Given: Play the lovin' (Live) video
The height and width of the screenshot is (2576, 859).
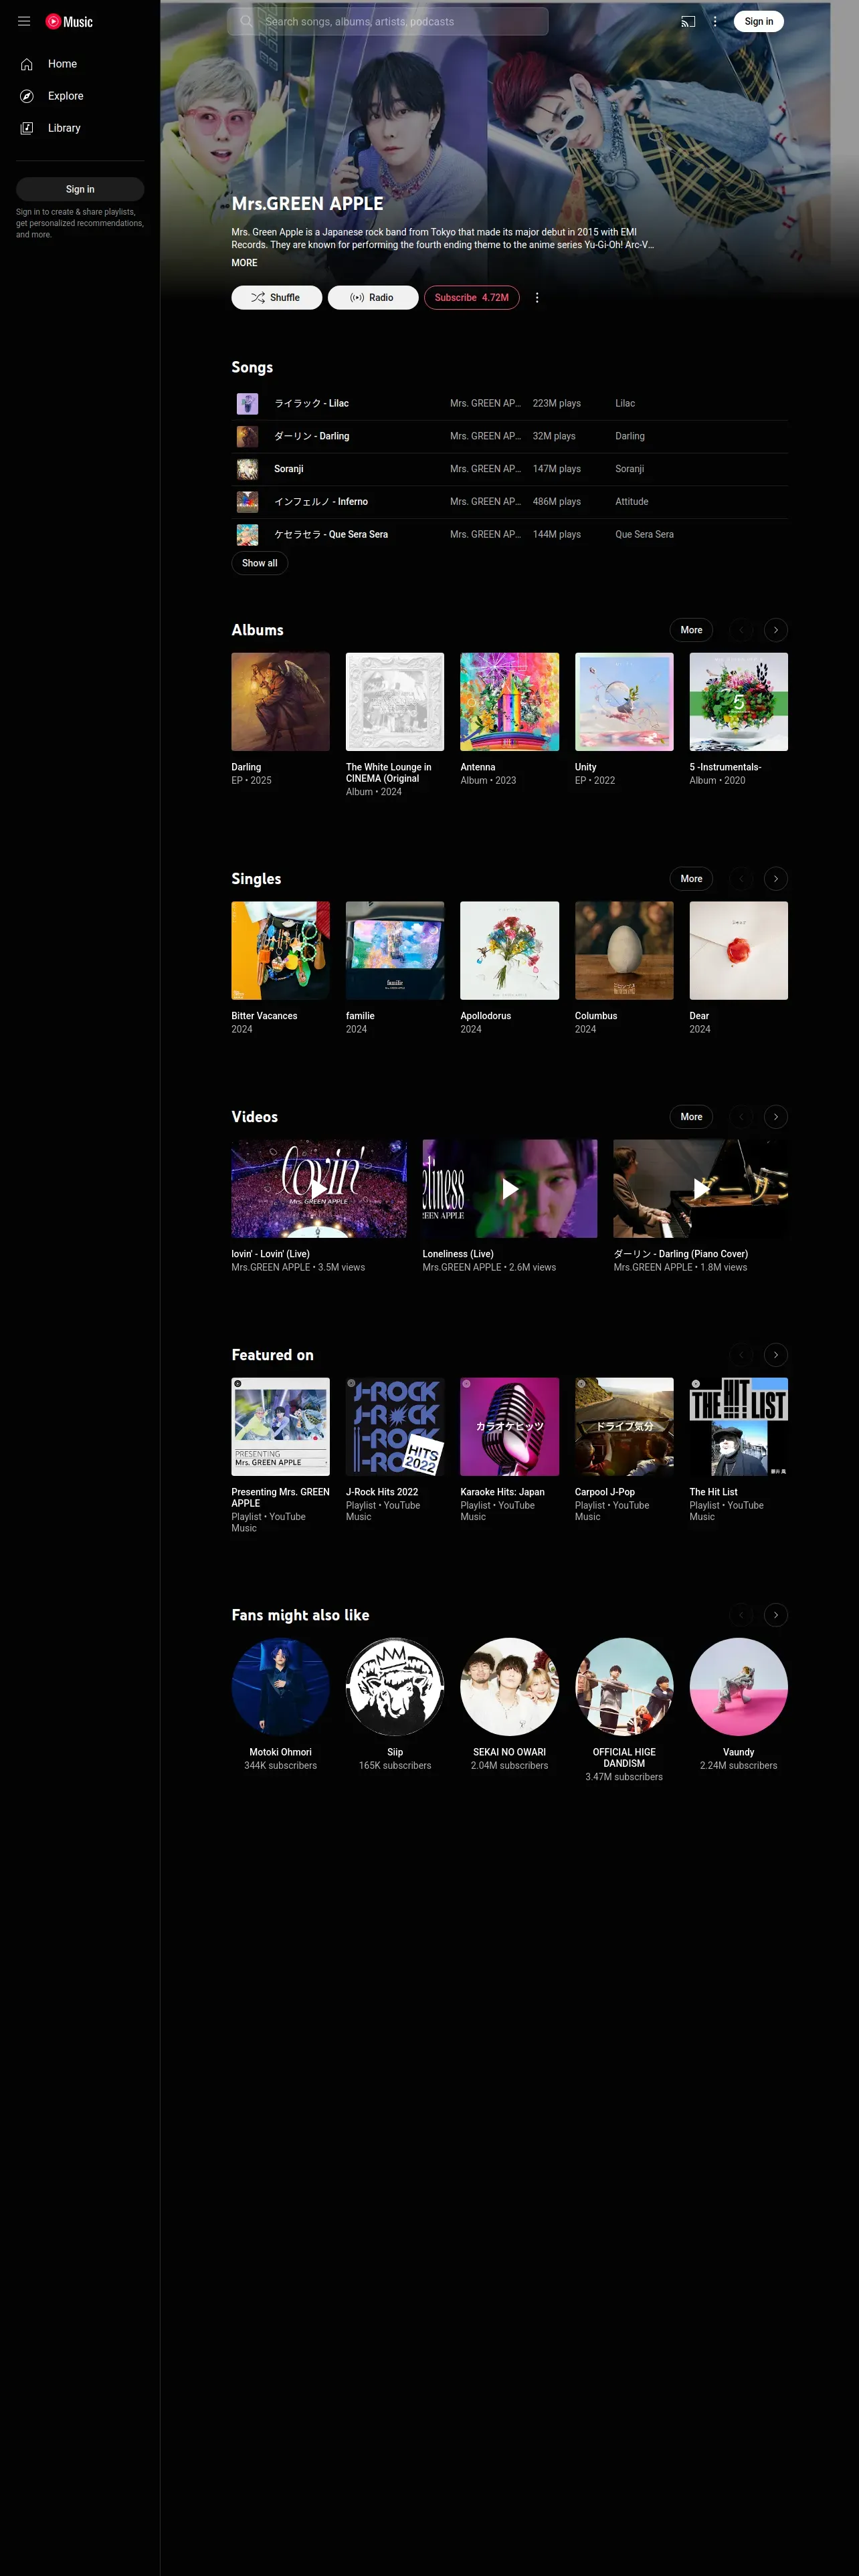Looking at the screenshot, I should click(319, 1189).
